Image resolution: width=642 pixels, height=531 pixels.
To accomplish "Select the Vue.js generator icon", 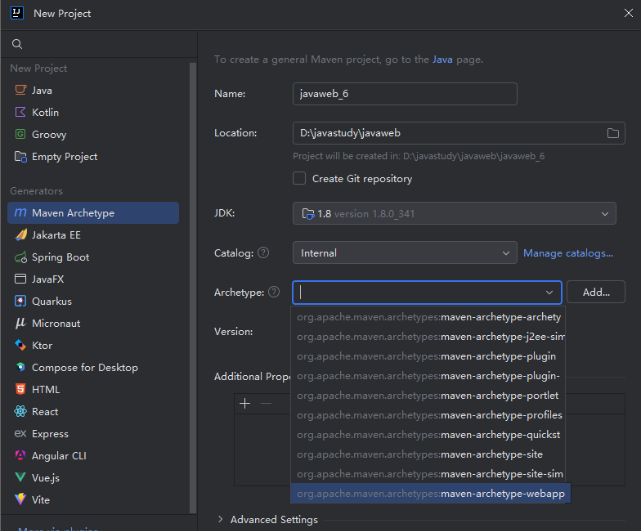I will click(21, 477).
